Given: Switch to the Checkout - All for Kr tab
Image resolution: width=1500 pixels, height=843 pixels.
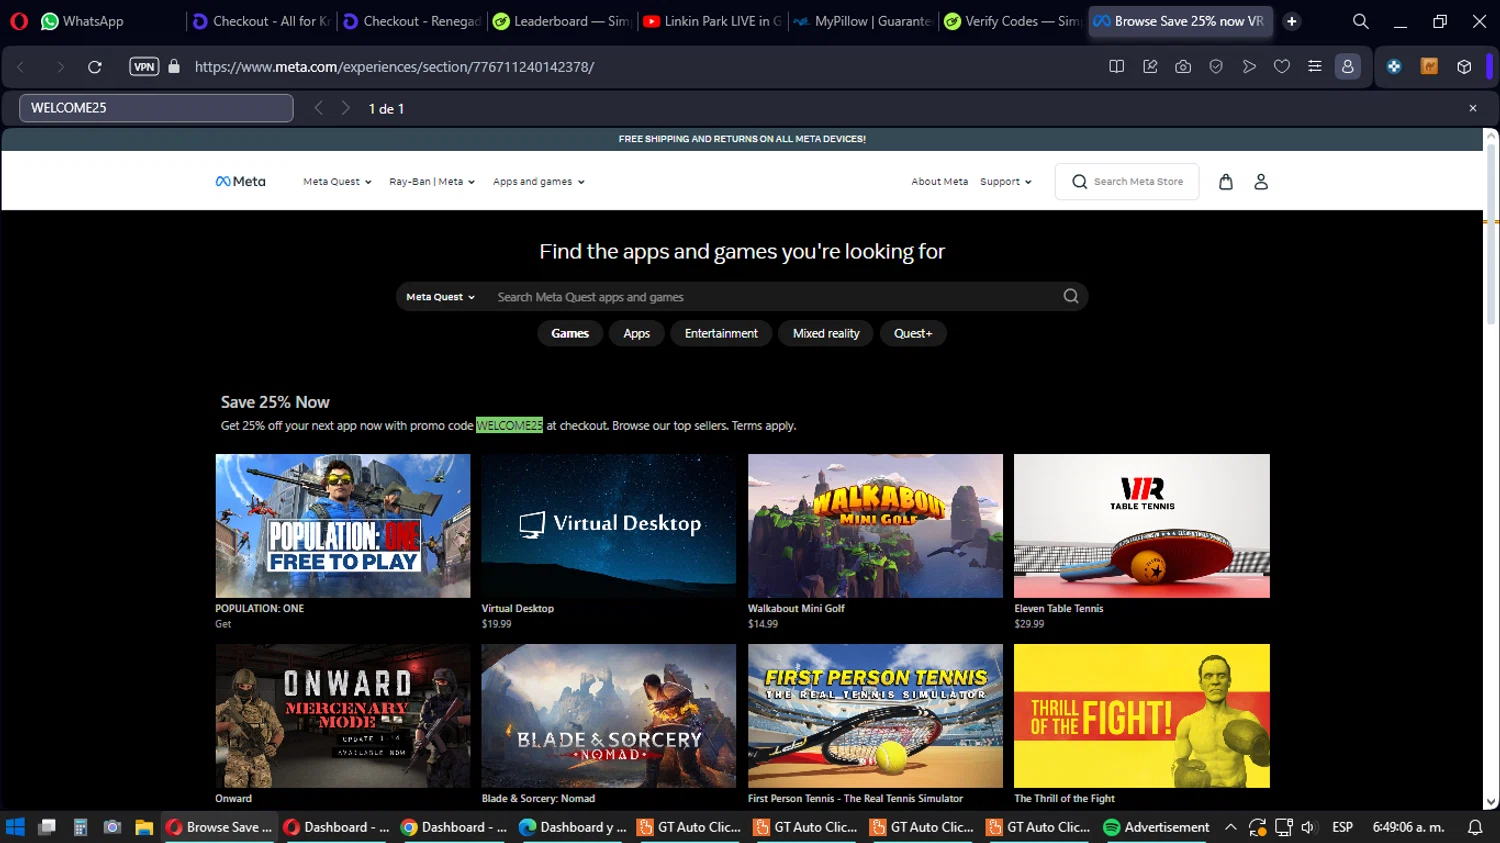Looking at the screenshot, I should [x=262, y=21].
